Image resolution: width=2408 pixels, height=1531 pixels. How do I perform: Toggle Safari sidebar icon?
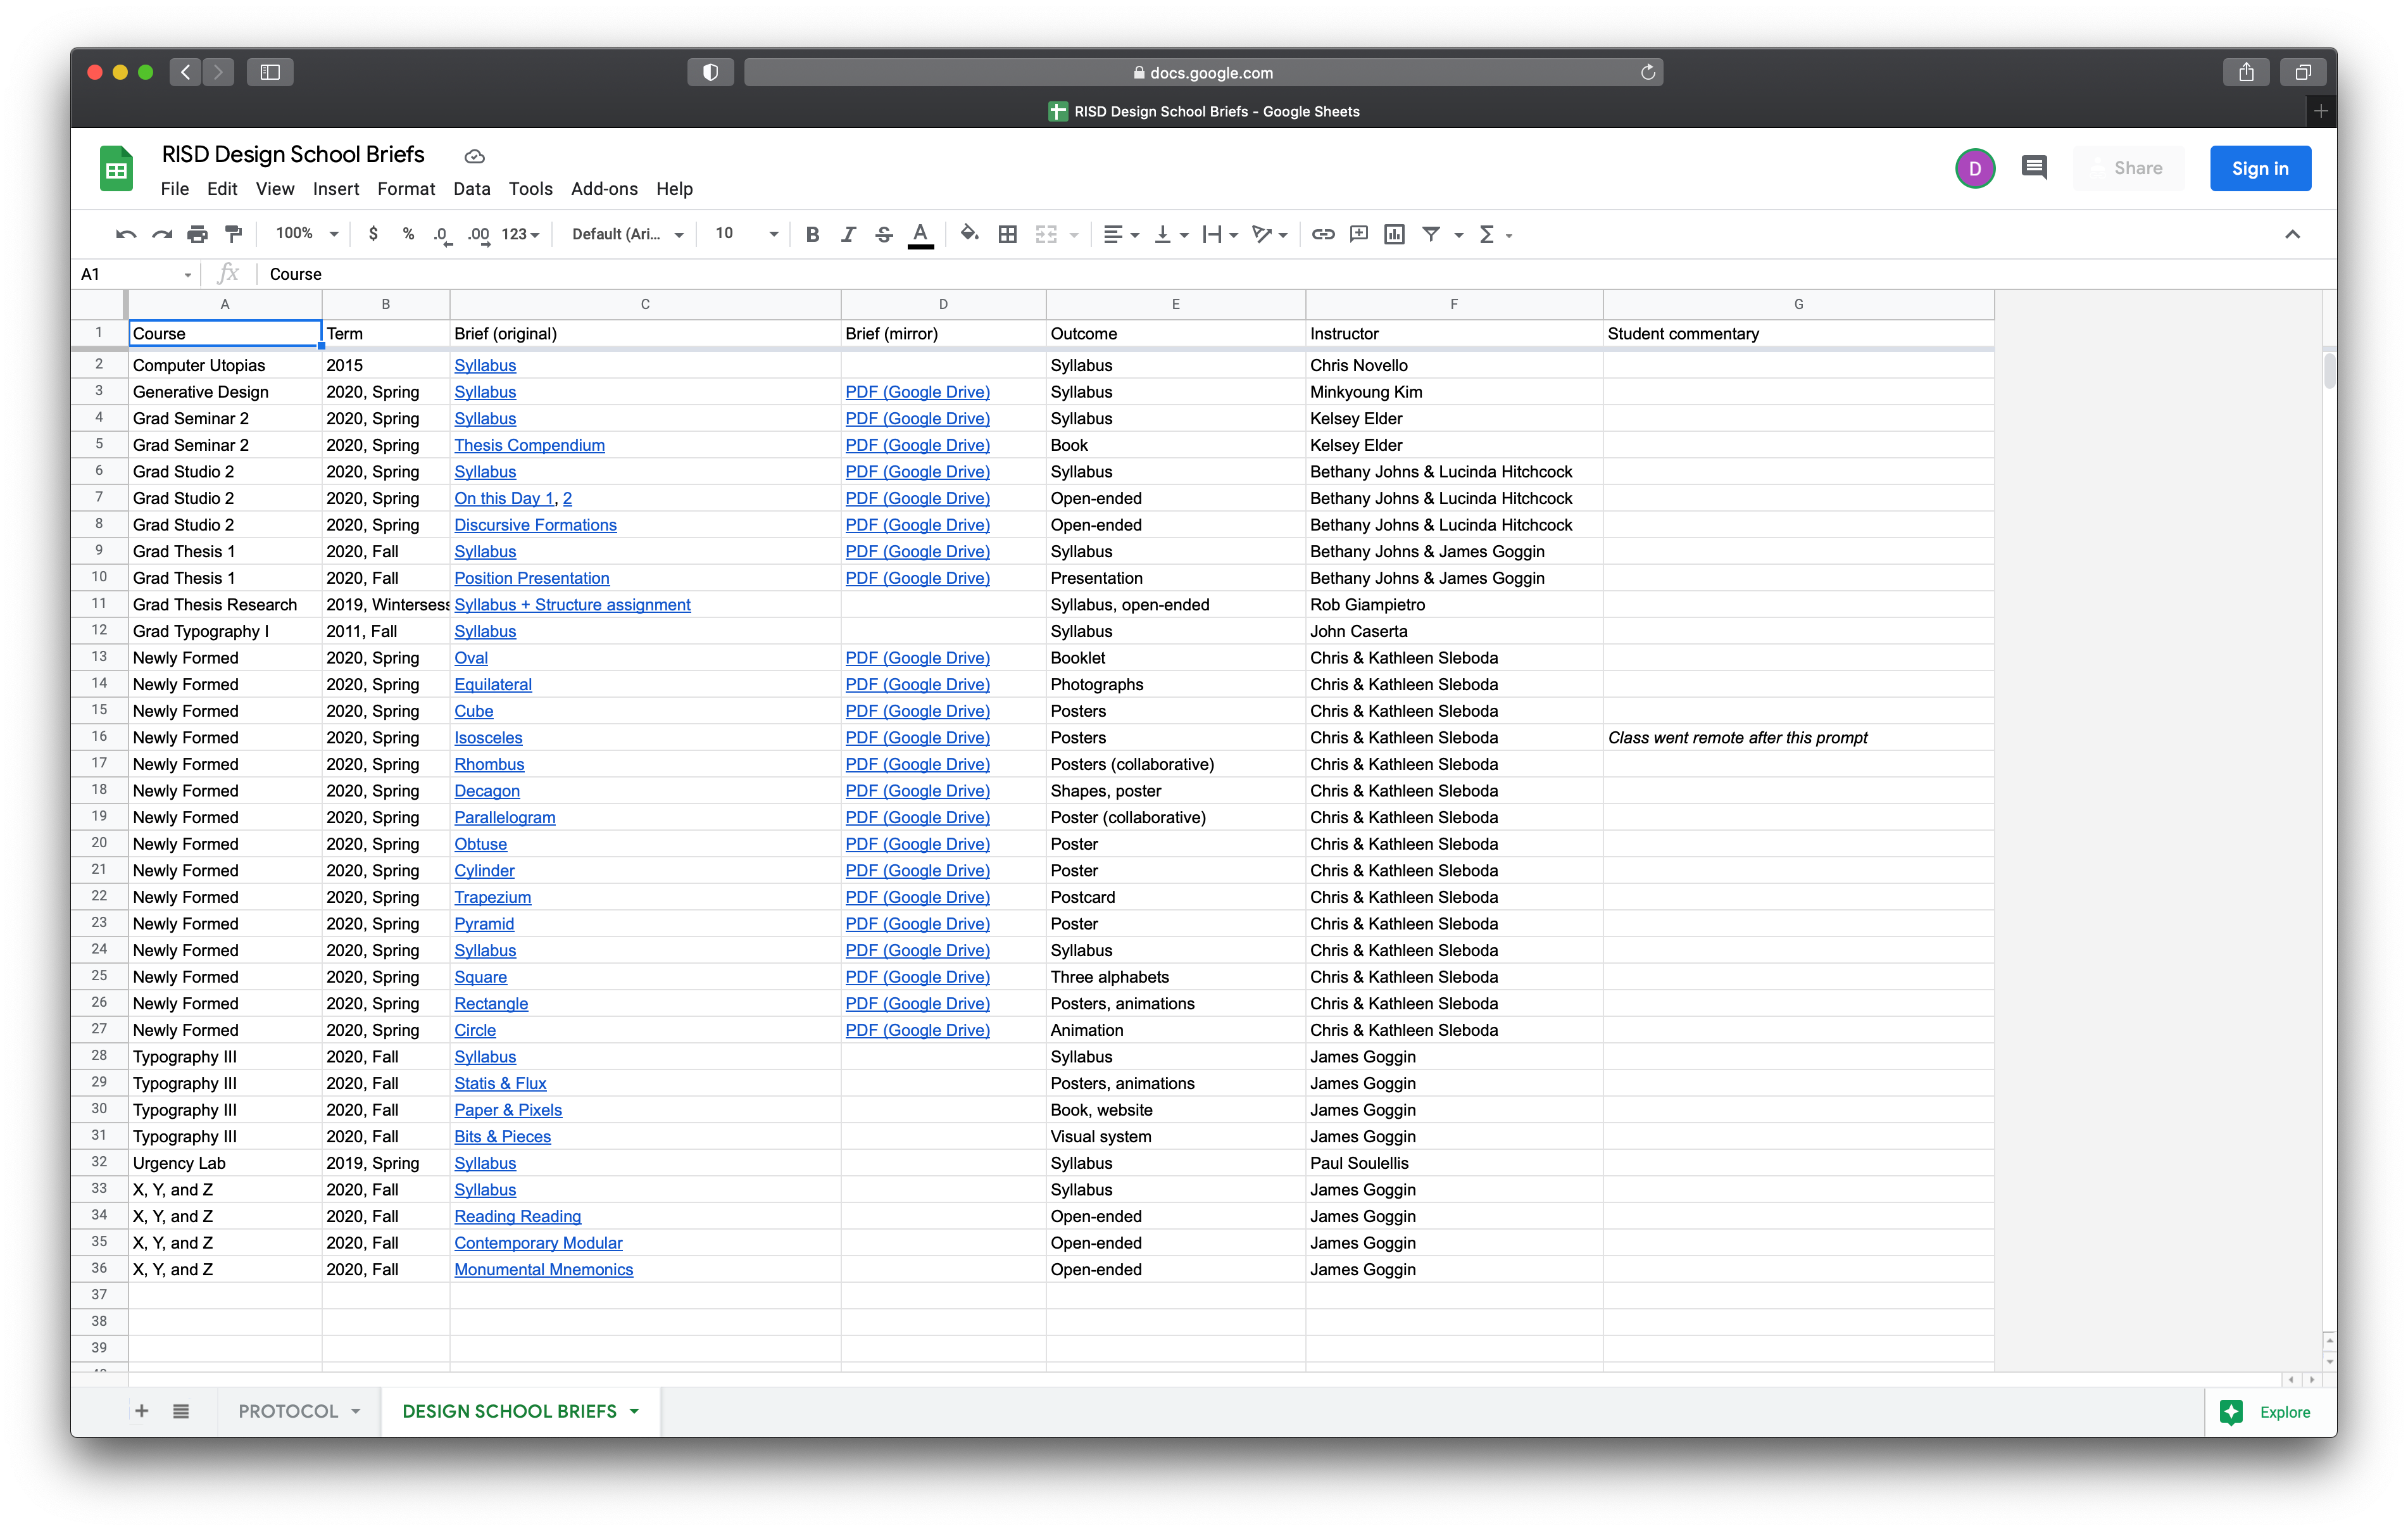270,72
